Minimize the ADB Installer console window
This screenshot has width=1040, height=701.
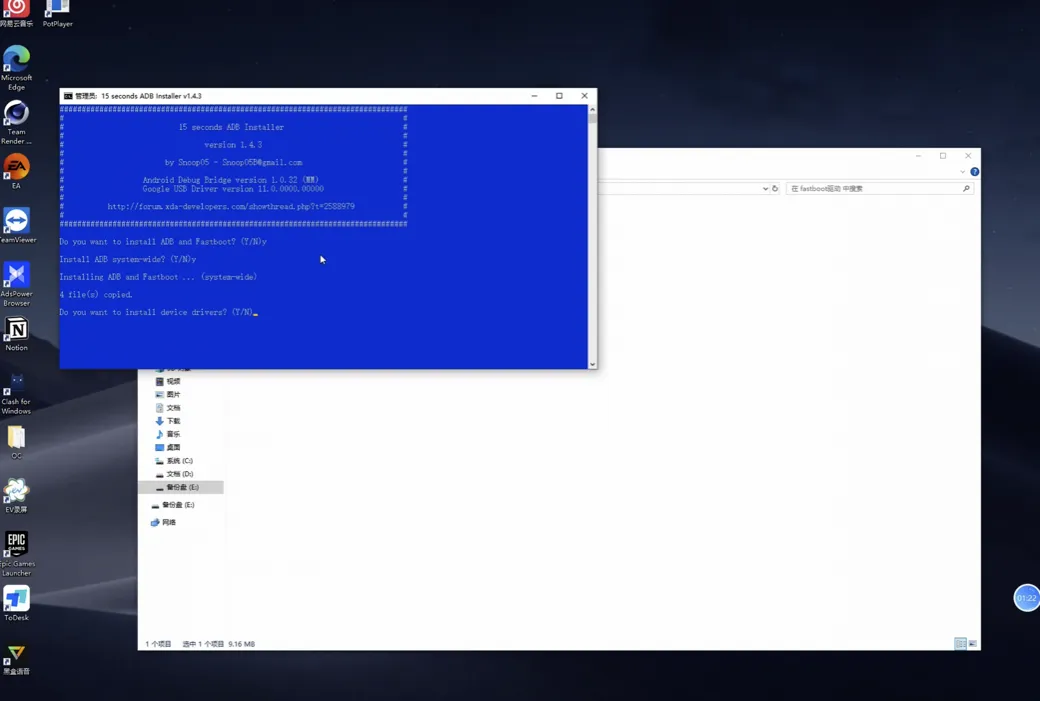pyautogui.click(x=534, y=96)
